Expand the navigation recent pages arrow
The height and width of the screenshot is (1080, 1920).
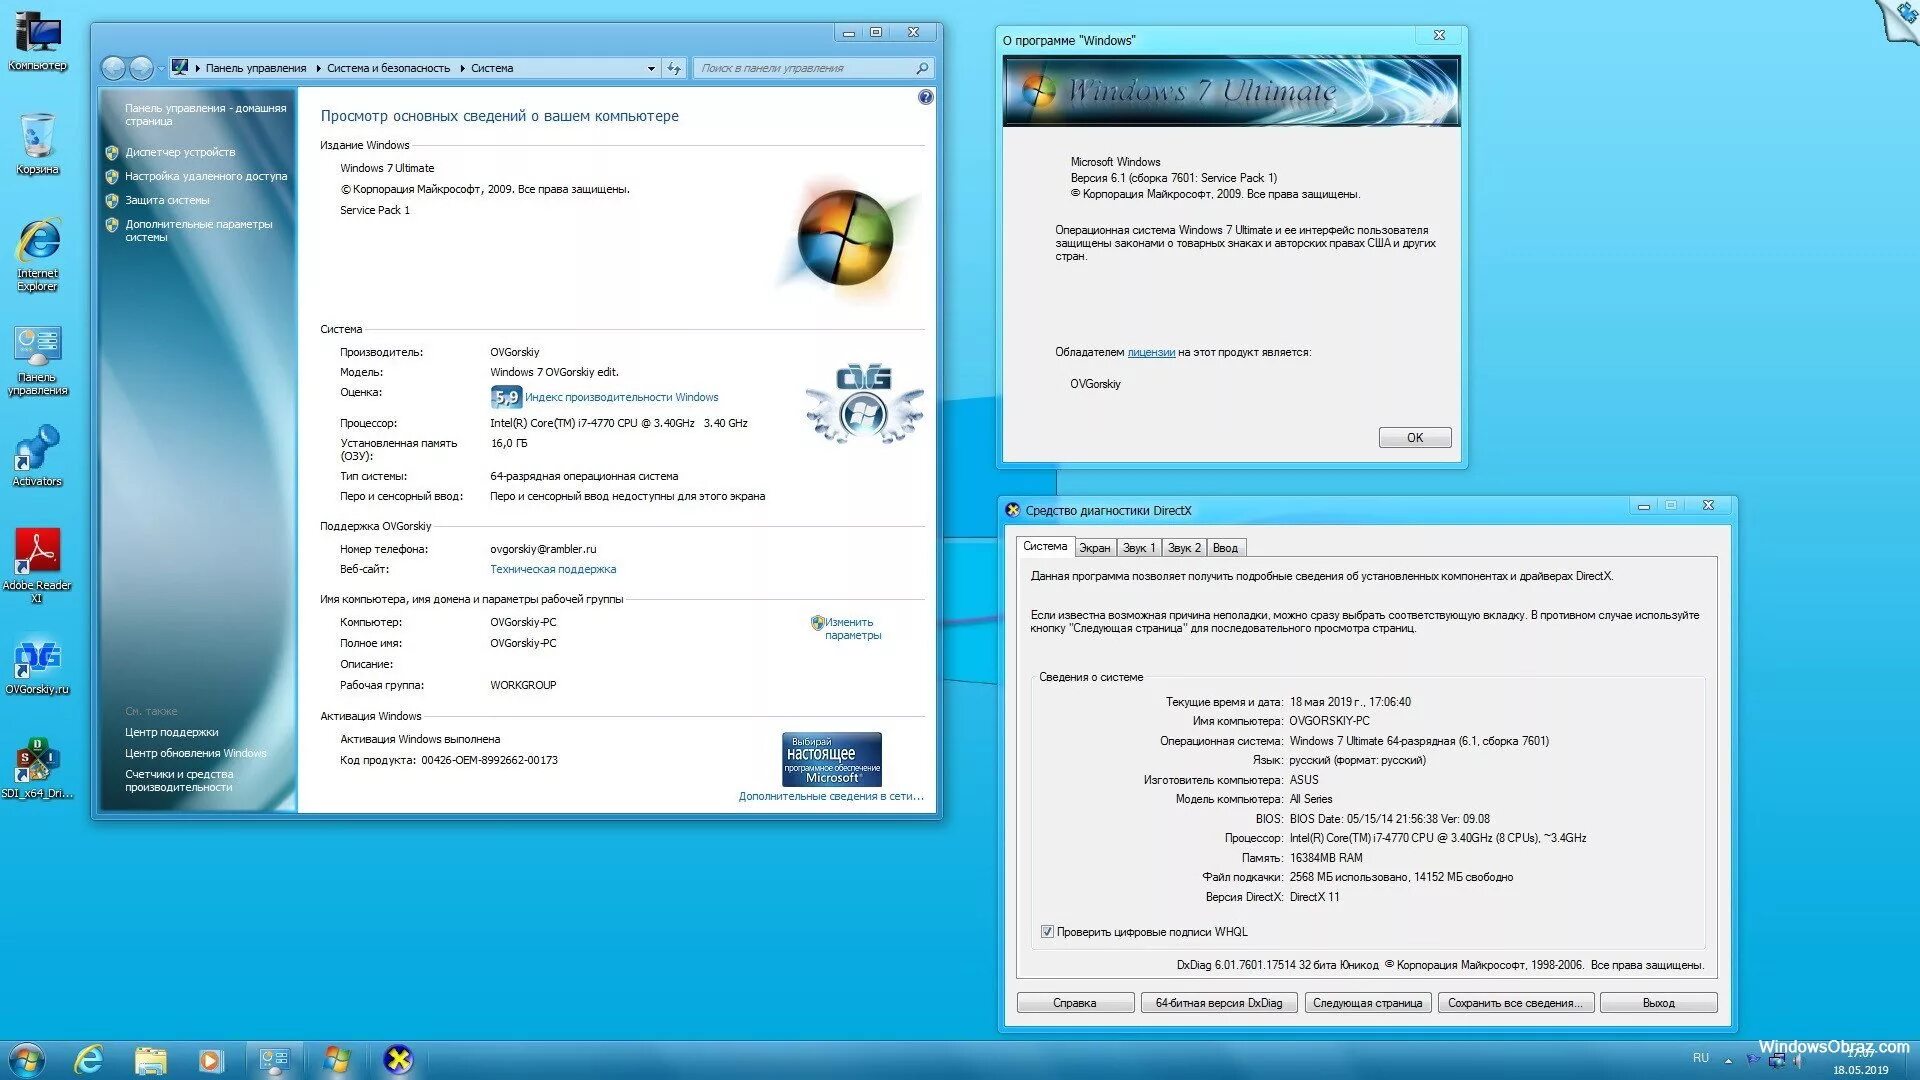[160, 69]
